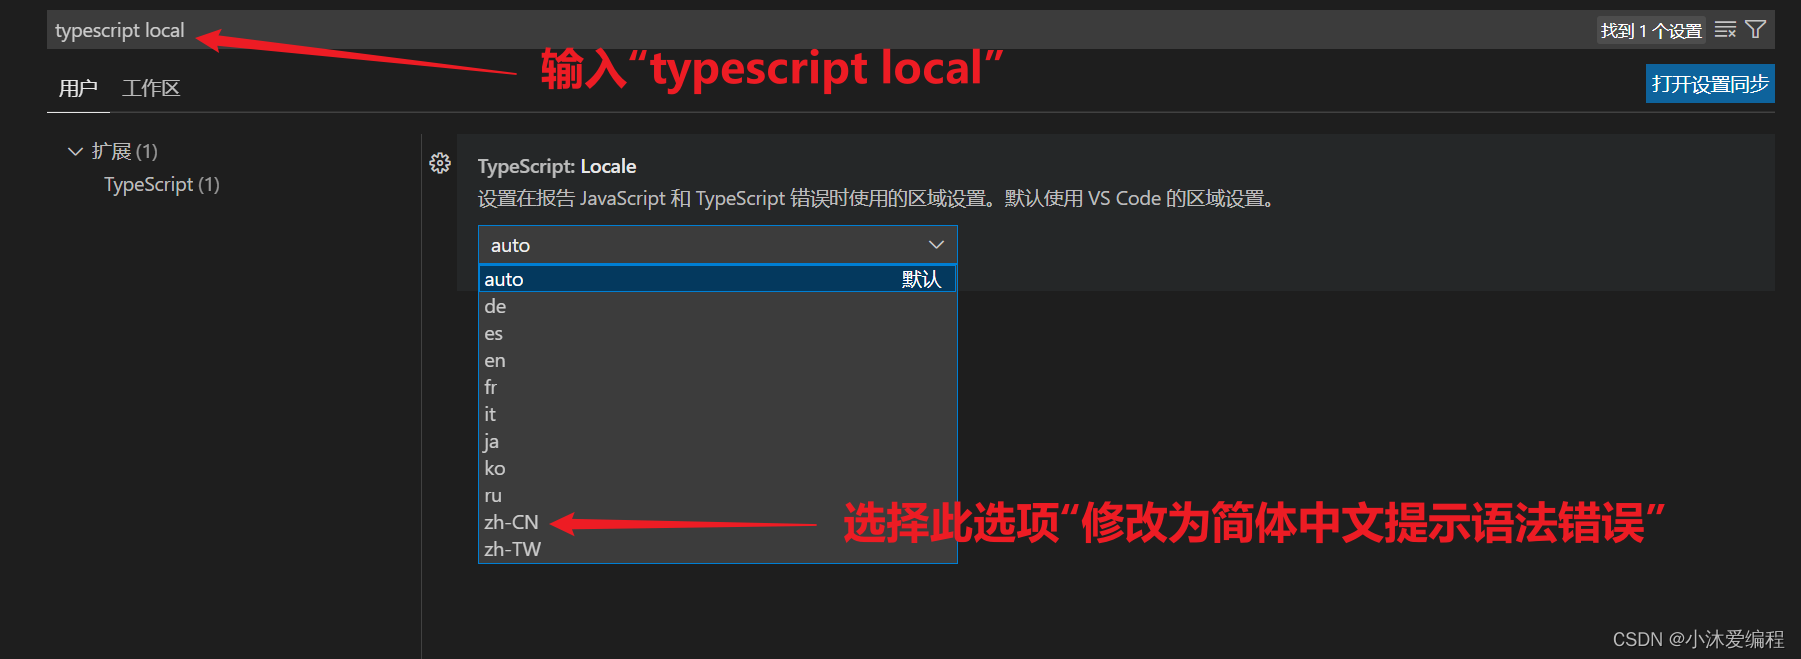Click the settings gear next to TypeScript: Locale
1801x659 pixels.
(x=440, y=163)
